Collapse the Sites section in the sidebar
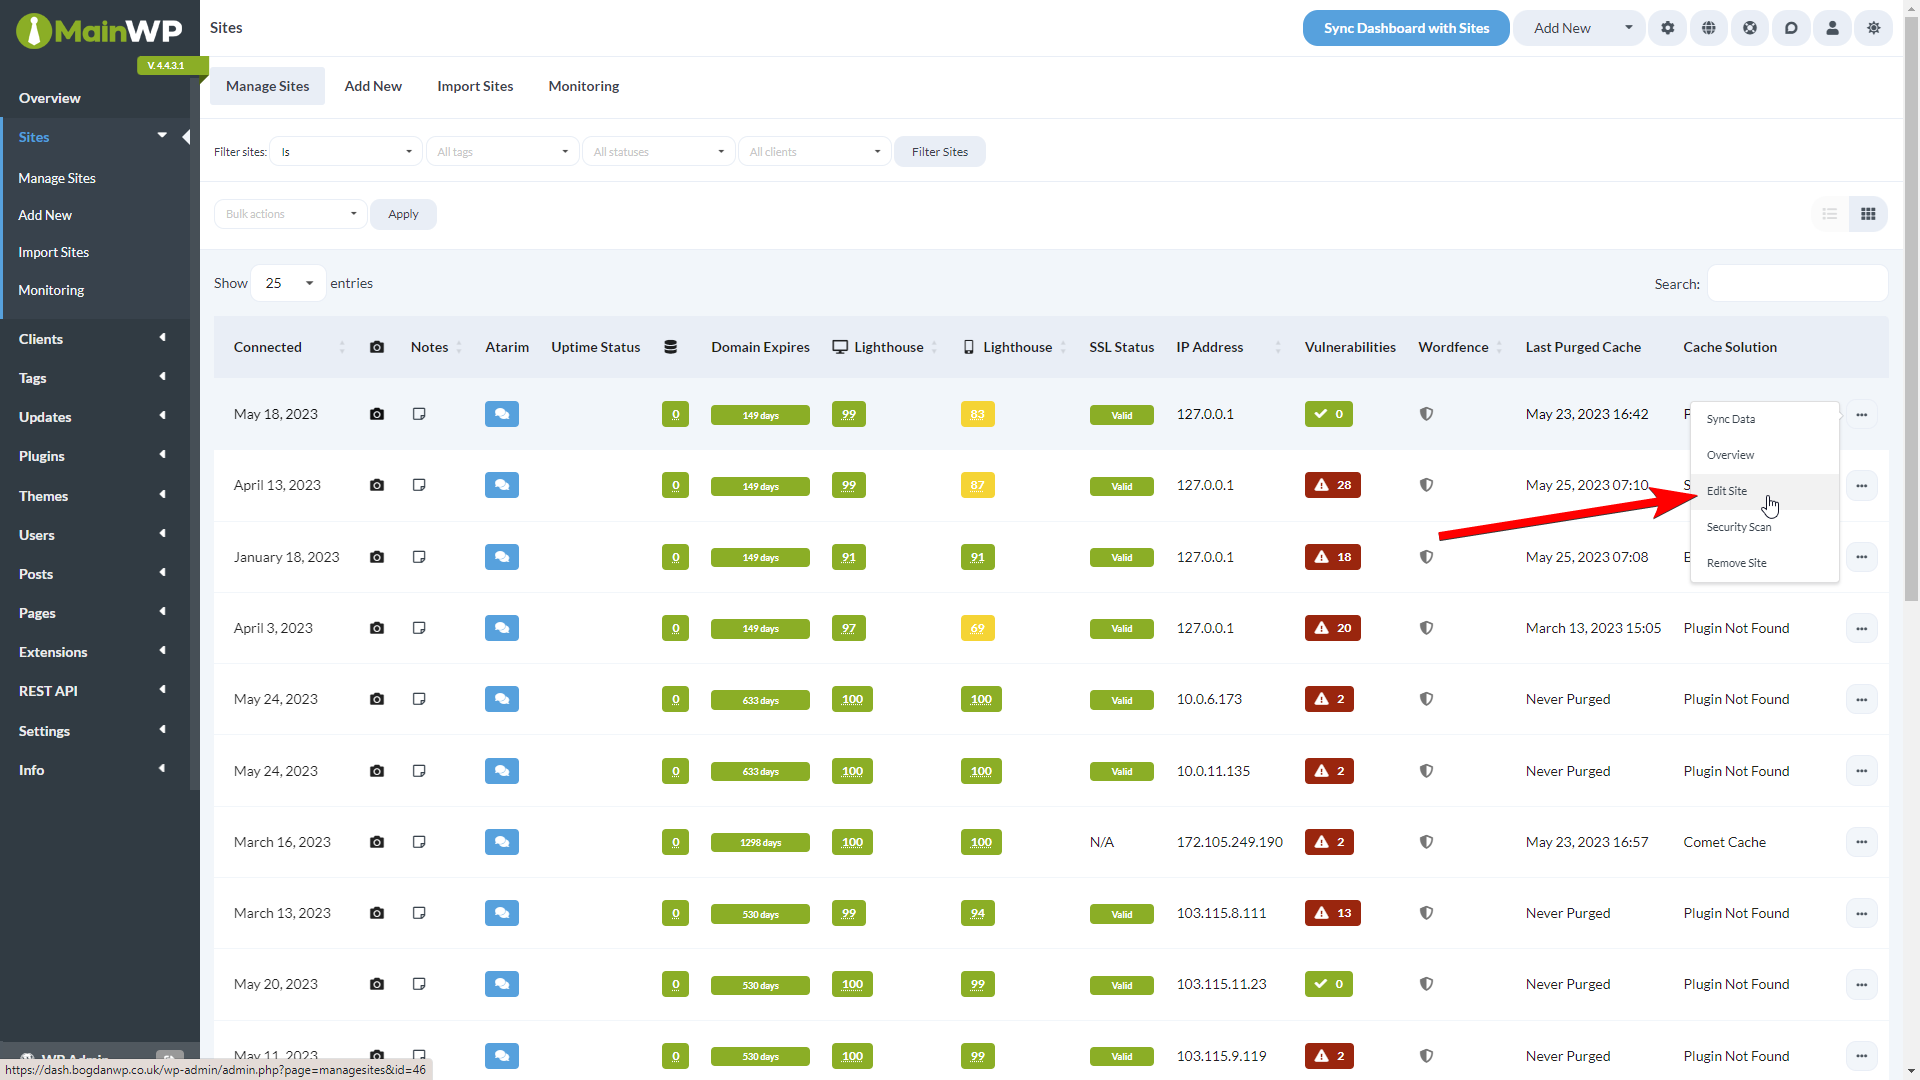The height and width of the screenshot is (1080, 1920). (x=162, y=135)
